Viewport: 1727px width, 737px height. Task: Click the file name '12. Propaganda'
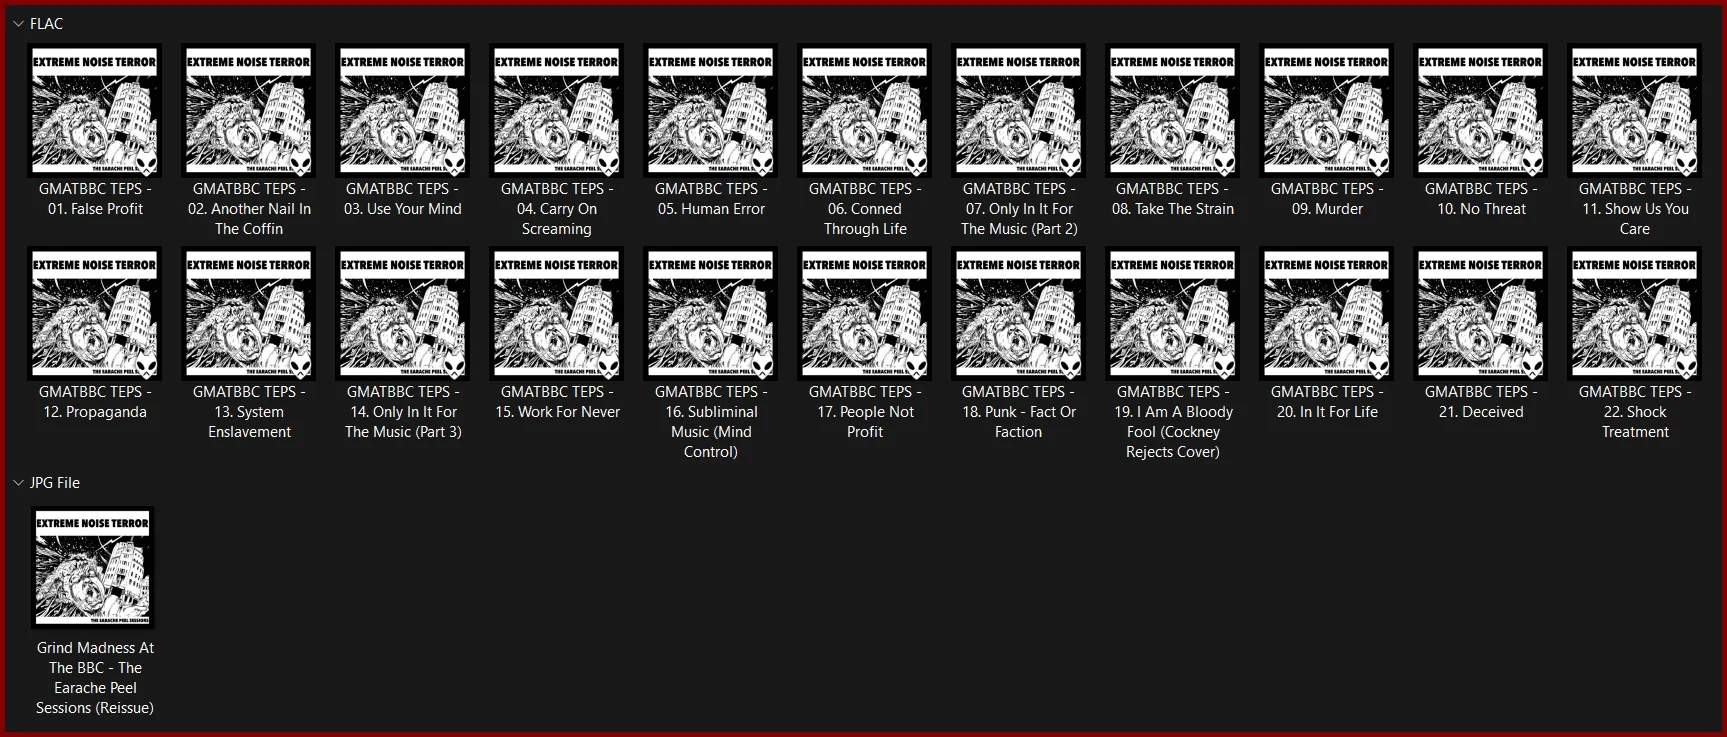[x=95, y=402]
